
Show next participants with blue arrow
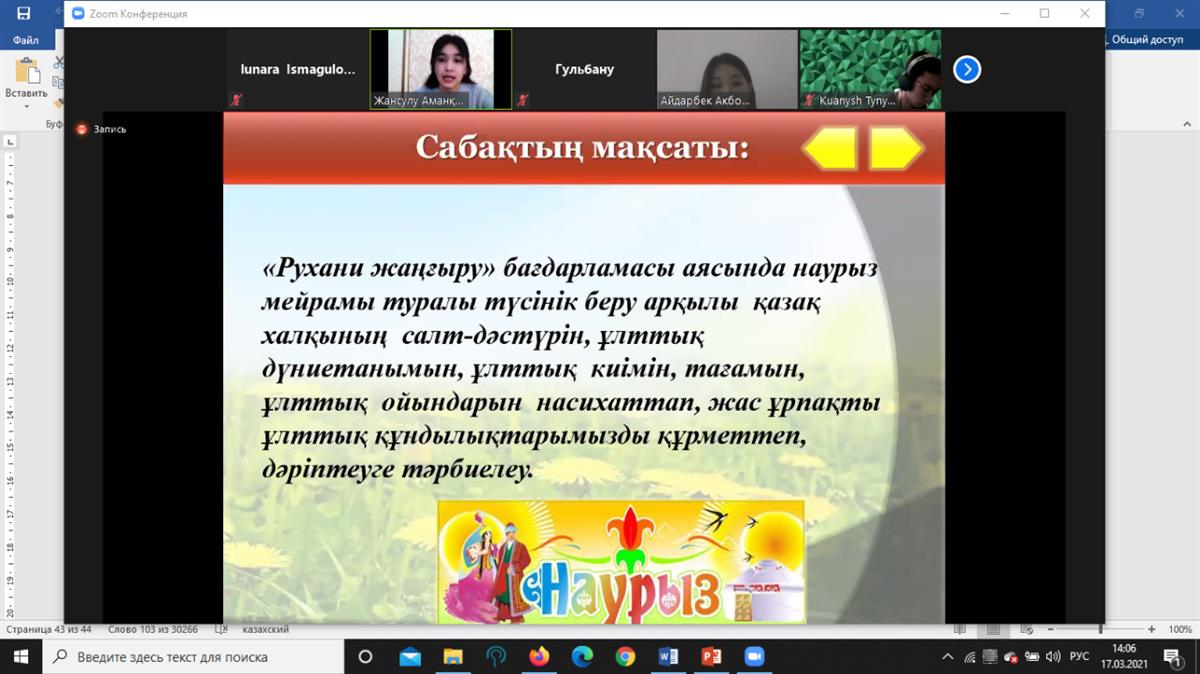[967, 69]
